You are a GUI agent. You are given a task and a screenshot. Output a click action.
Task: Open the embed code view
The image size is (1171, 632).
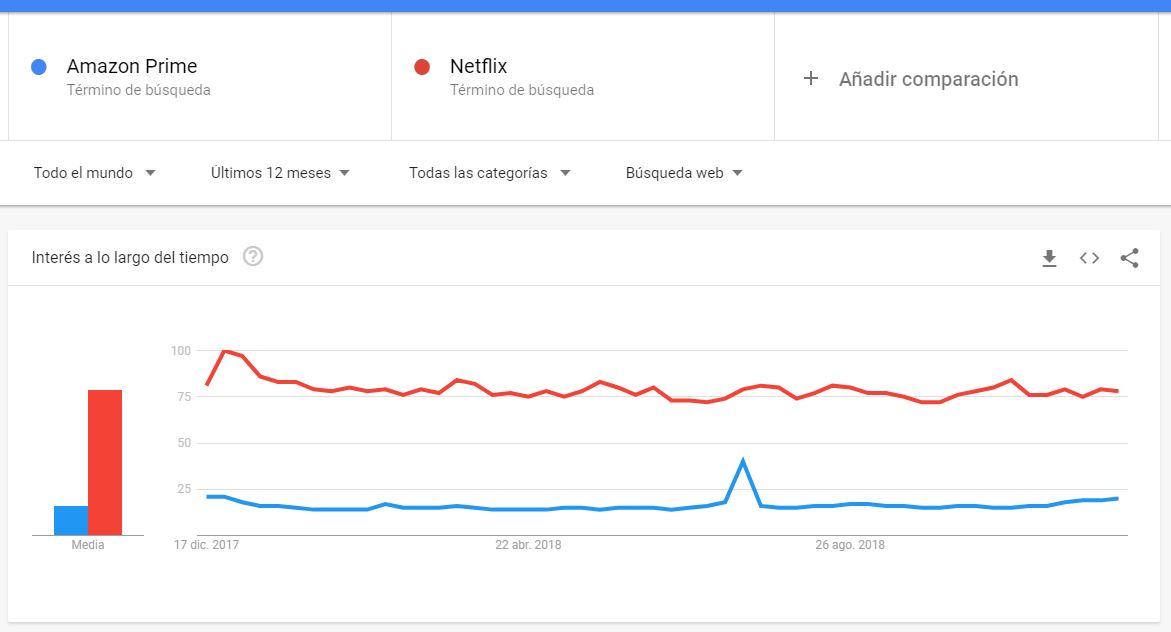(1089, 258)
